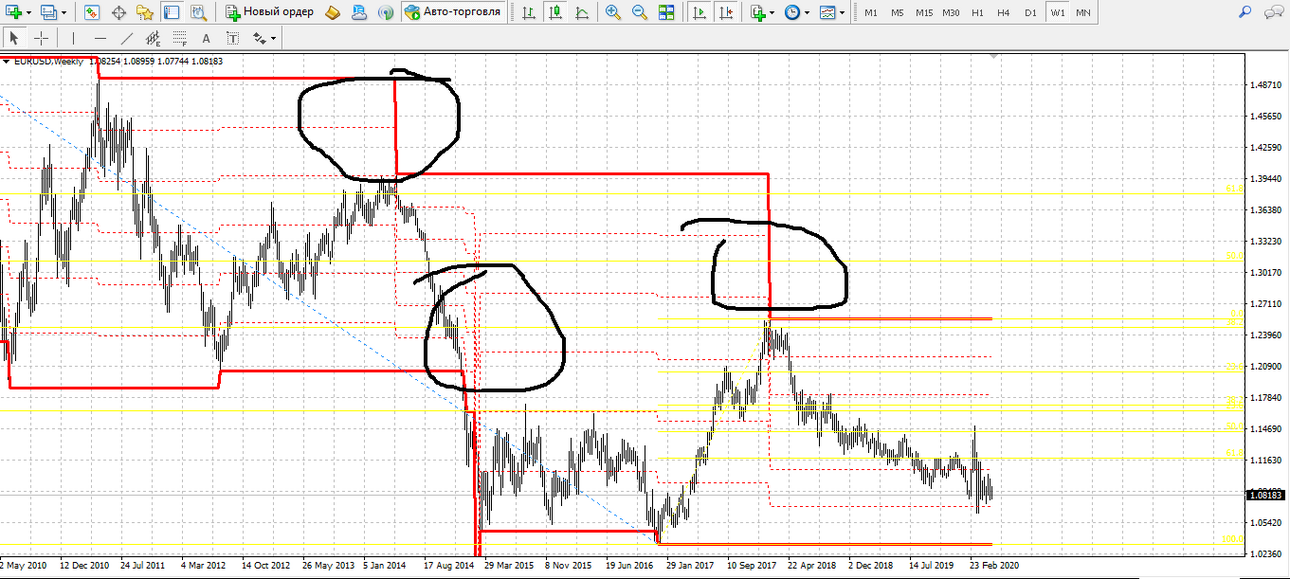Select the M30 timeframe
Image resolution: width=1290 pixels, height=579 pixels.
click(x=951, y=12)
